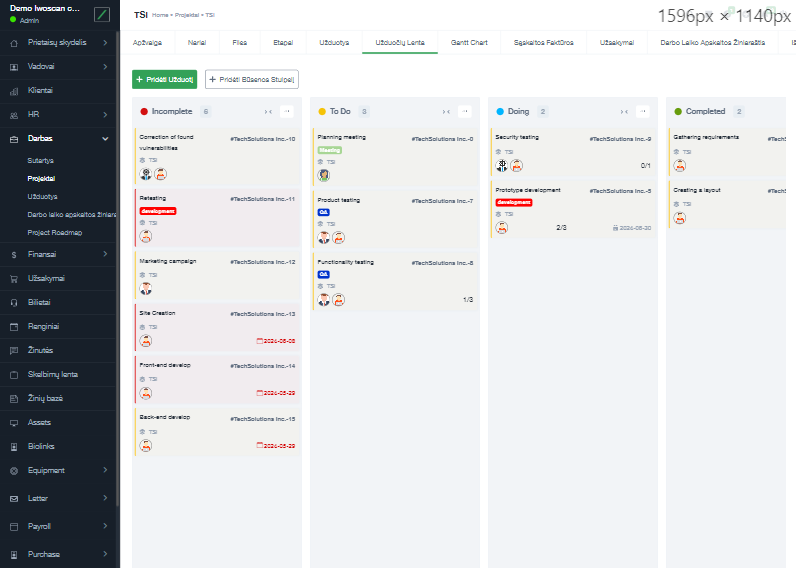Click assignee avatar on the Marketing campaign card
796x568 pixels.
click(146, 289)
